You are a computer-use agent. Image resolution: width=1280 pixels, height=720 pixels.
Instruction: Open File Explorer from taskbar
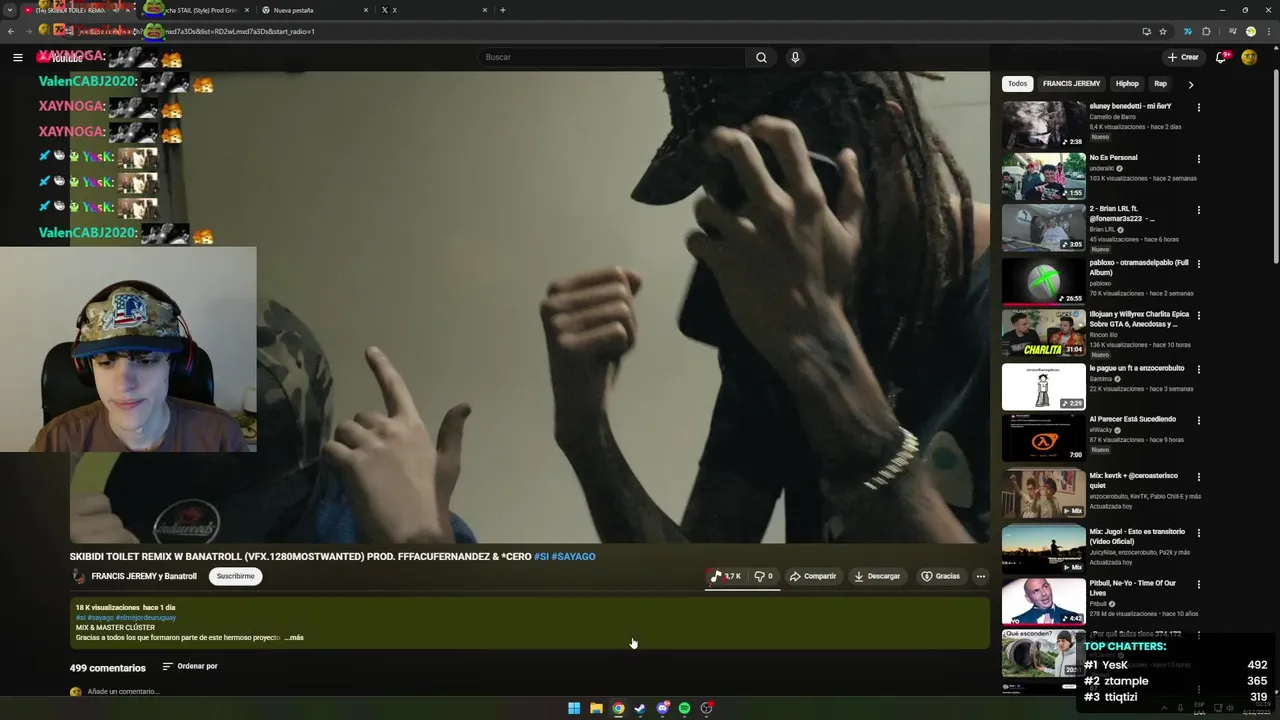coord(596,708)
